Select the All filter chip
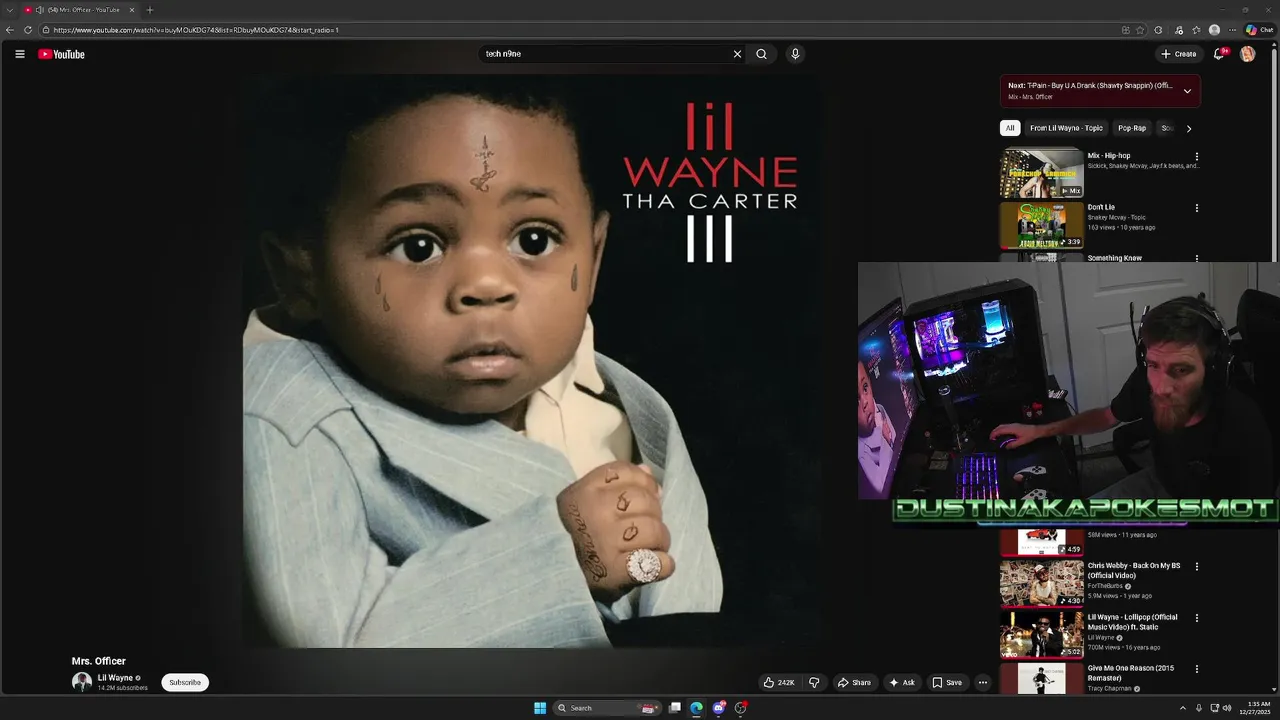The height and width of the screenshot is (720, 1280). click(1010, 128)
